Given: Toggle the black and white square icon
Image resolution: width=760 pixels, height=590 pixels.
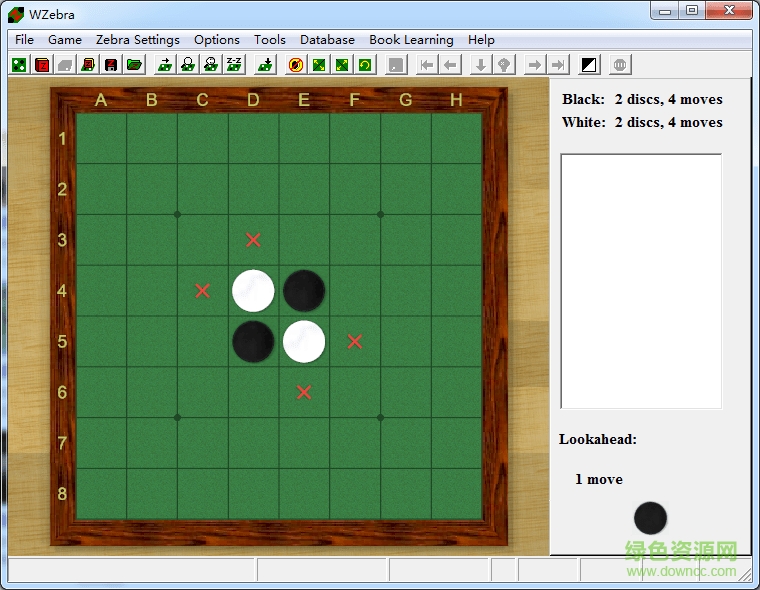Looking at the screenshot, I should click(590, 65).
